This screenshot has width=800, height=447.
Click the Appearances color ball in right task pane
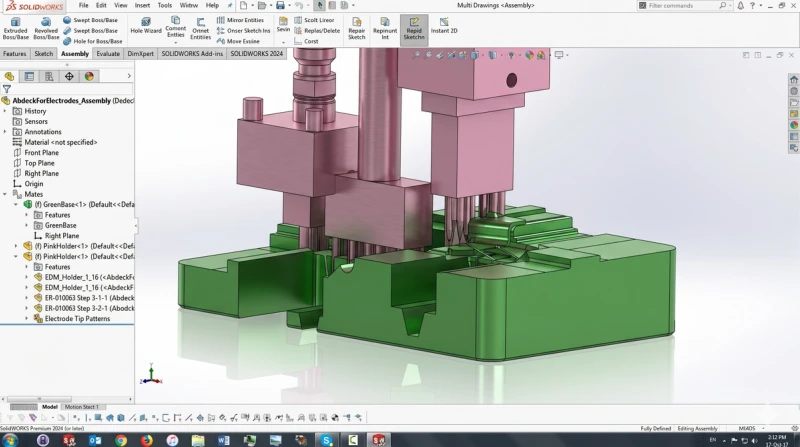coord(793,125)
